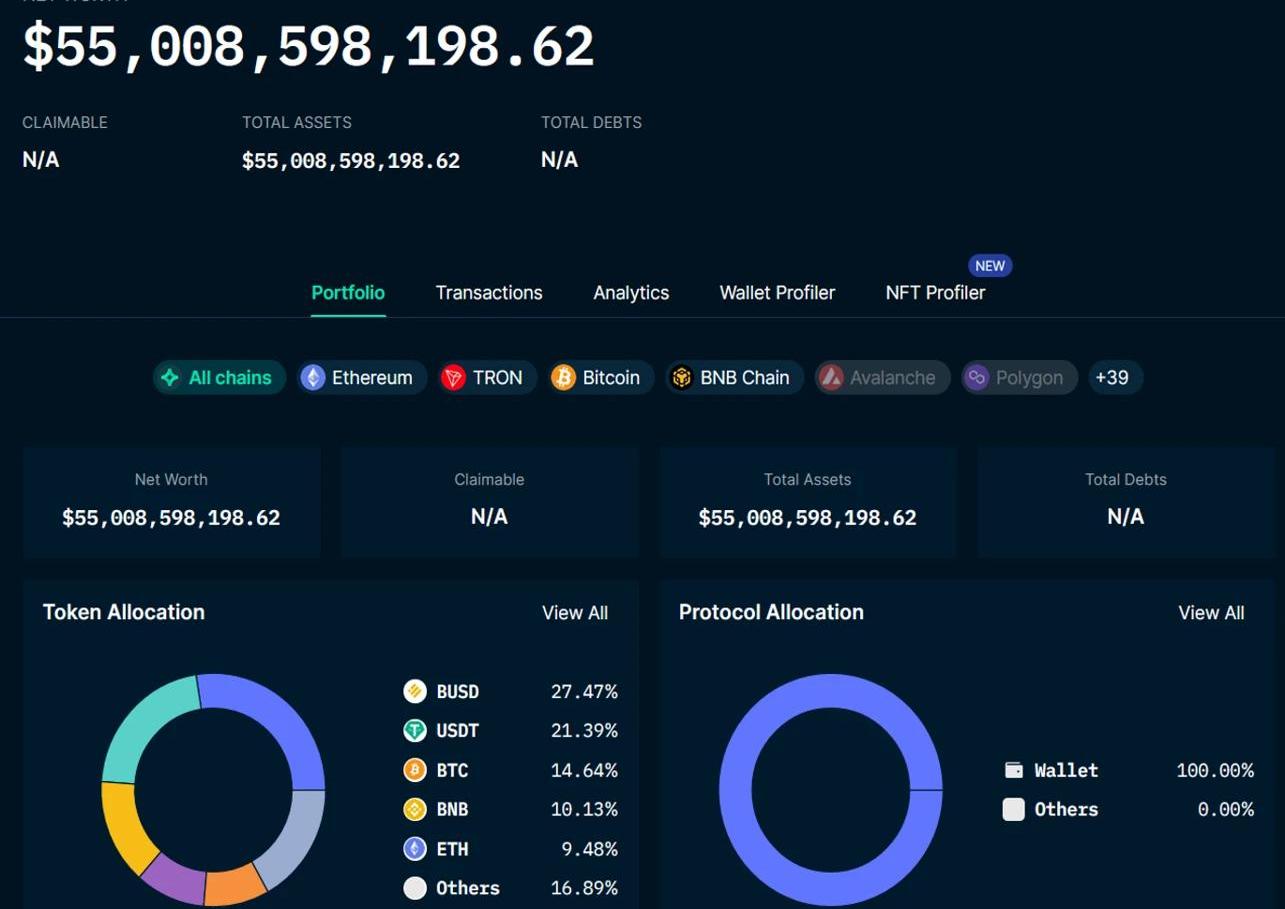Screen dimensions: 1285x909
Task: Click the Polygon chain logo icon
Action: (x=976, y=377)
